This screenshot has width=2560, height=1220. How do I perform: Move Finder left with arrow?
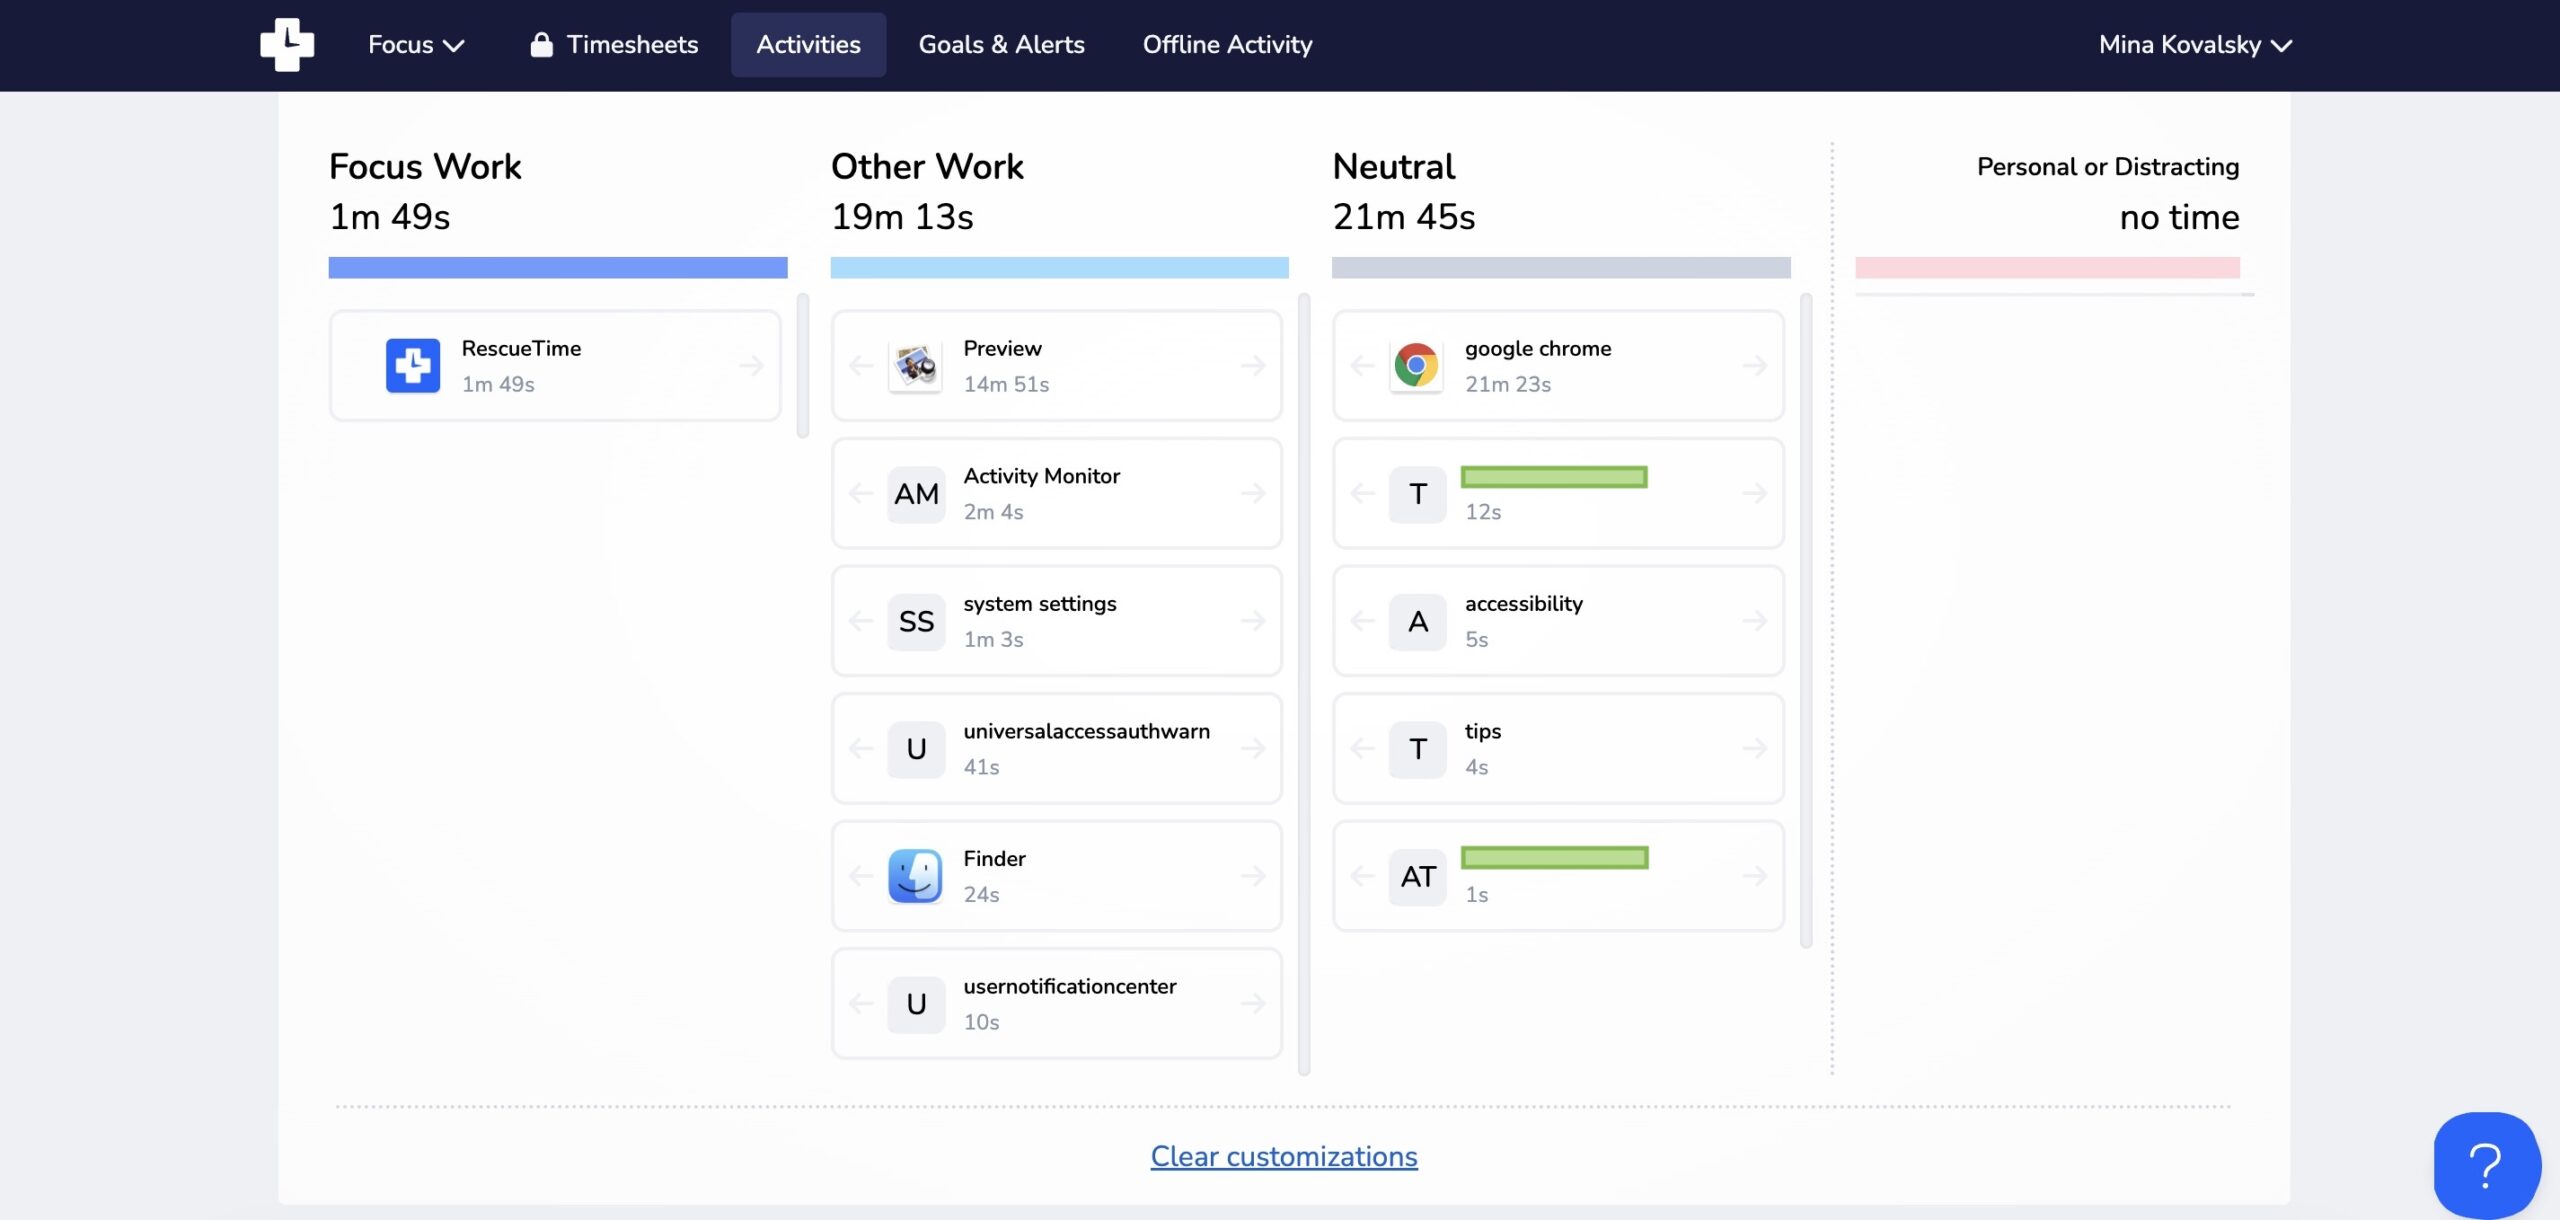pyautogui.click(x=860, y=876)
